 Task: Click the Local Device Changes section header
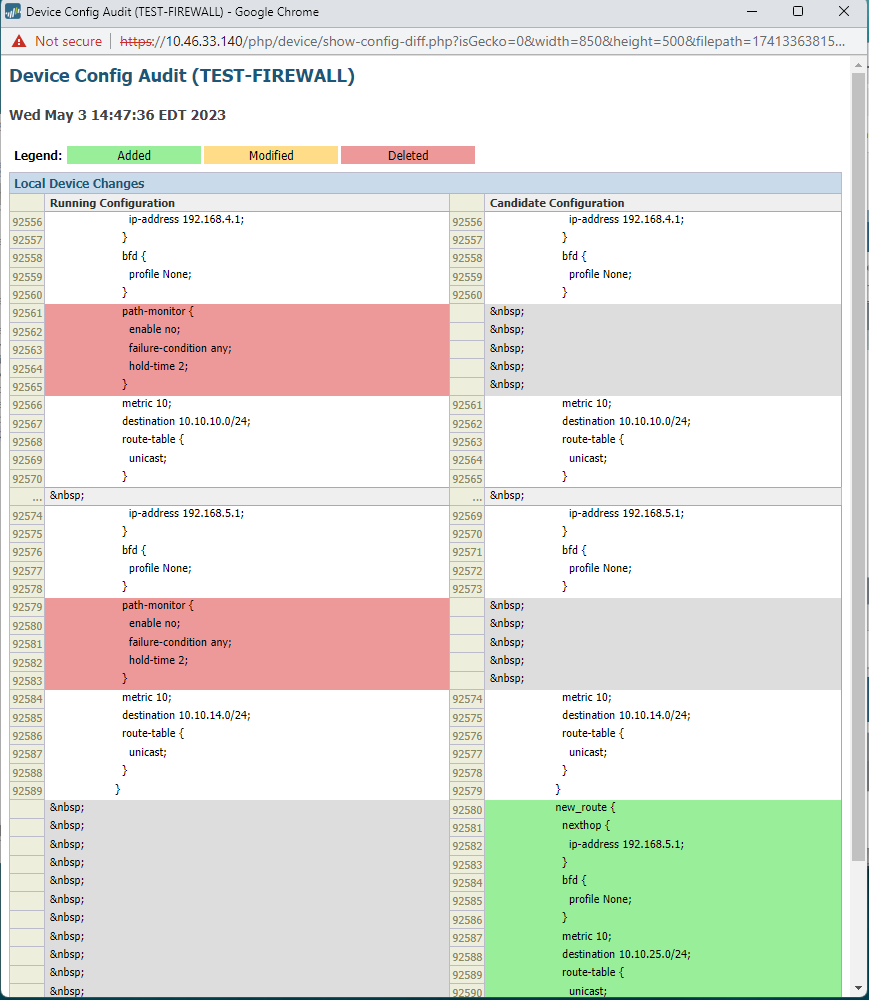click(x=425, y=183)
